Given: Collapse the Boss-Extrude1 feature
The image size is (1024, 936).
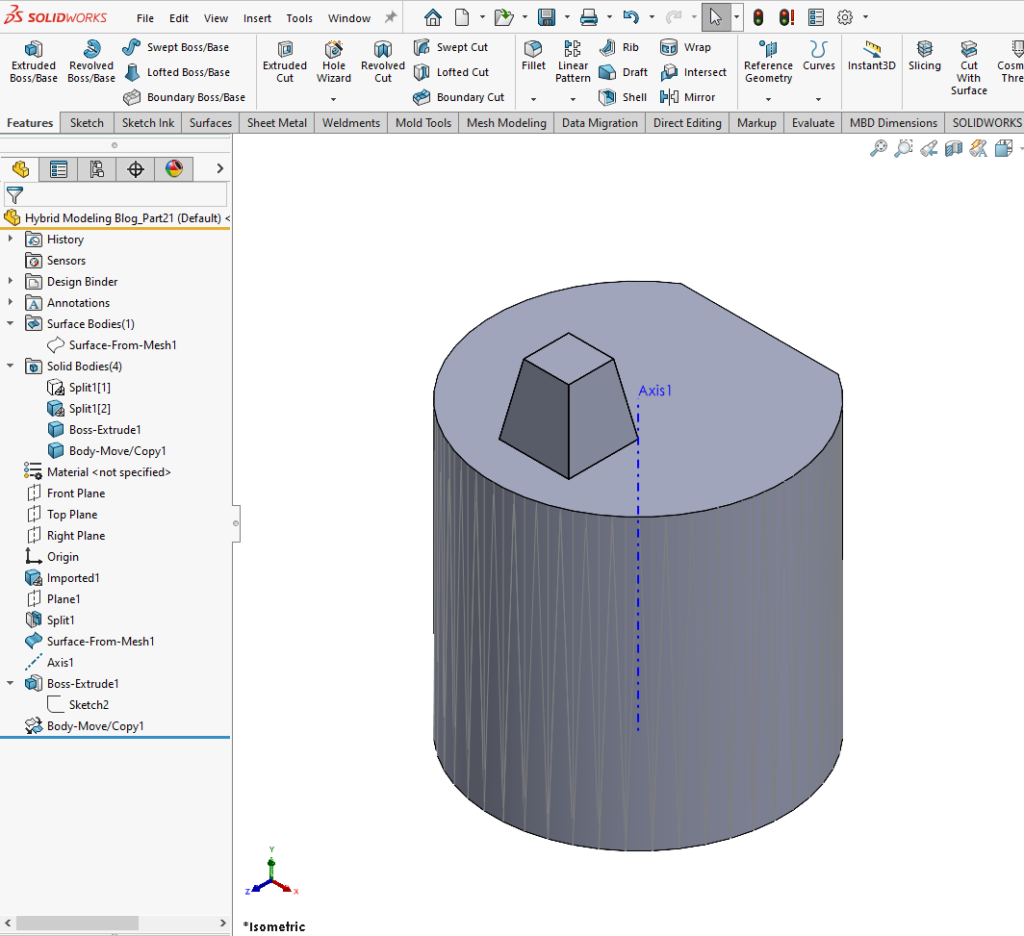Looking at the screenshot, I should pos(12,683).
